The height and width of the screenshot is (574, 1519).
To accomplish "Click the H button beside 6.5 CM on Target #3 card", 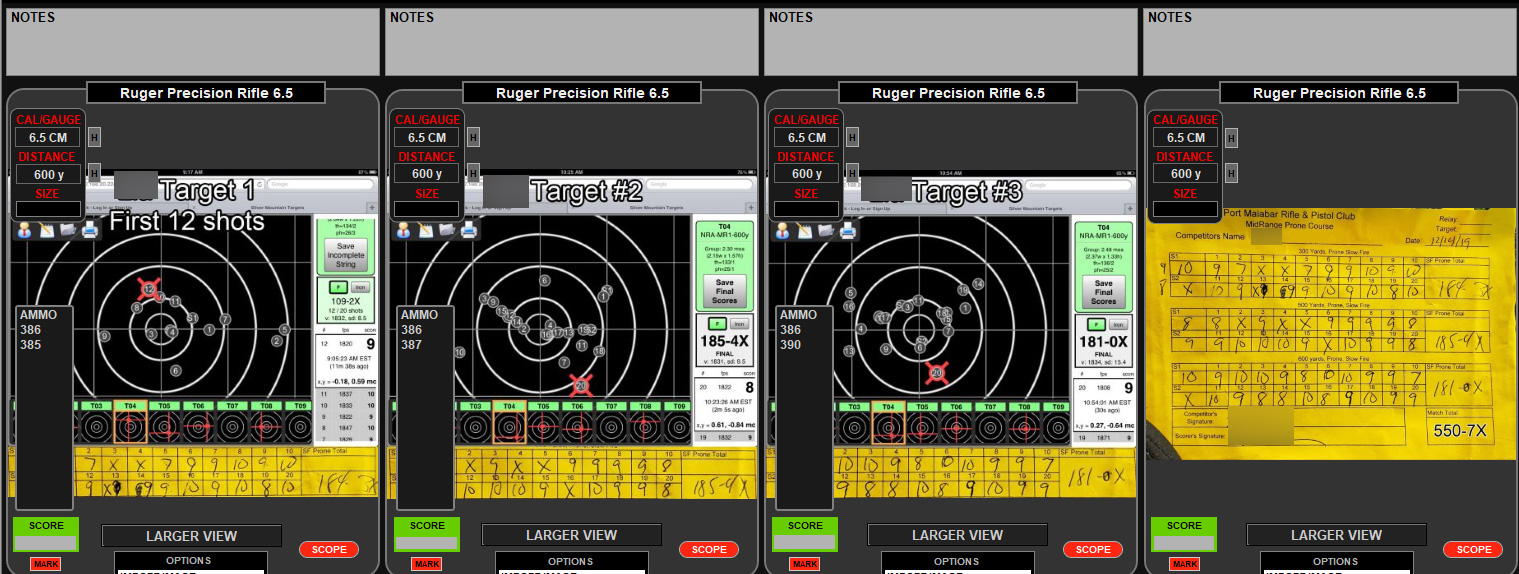I will coord(853,137).
